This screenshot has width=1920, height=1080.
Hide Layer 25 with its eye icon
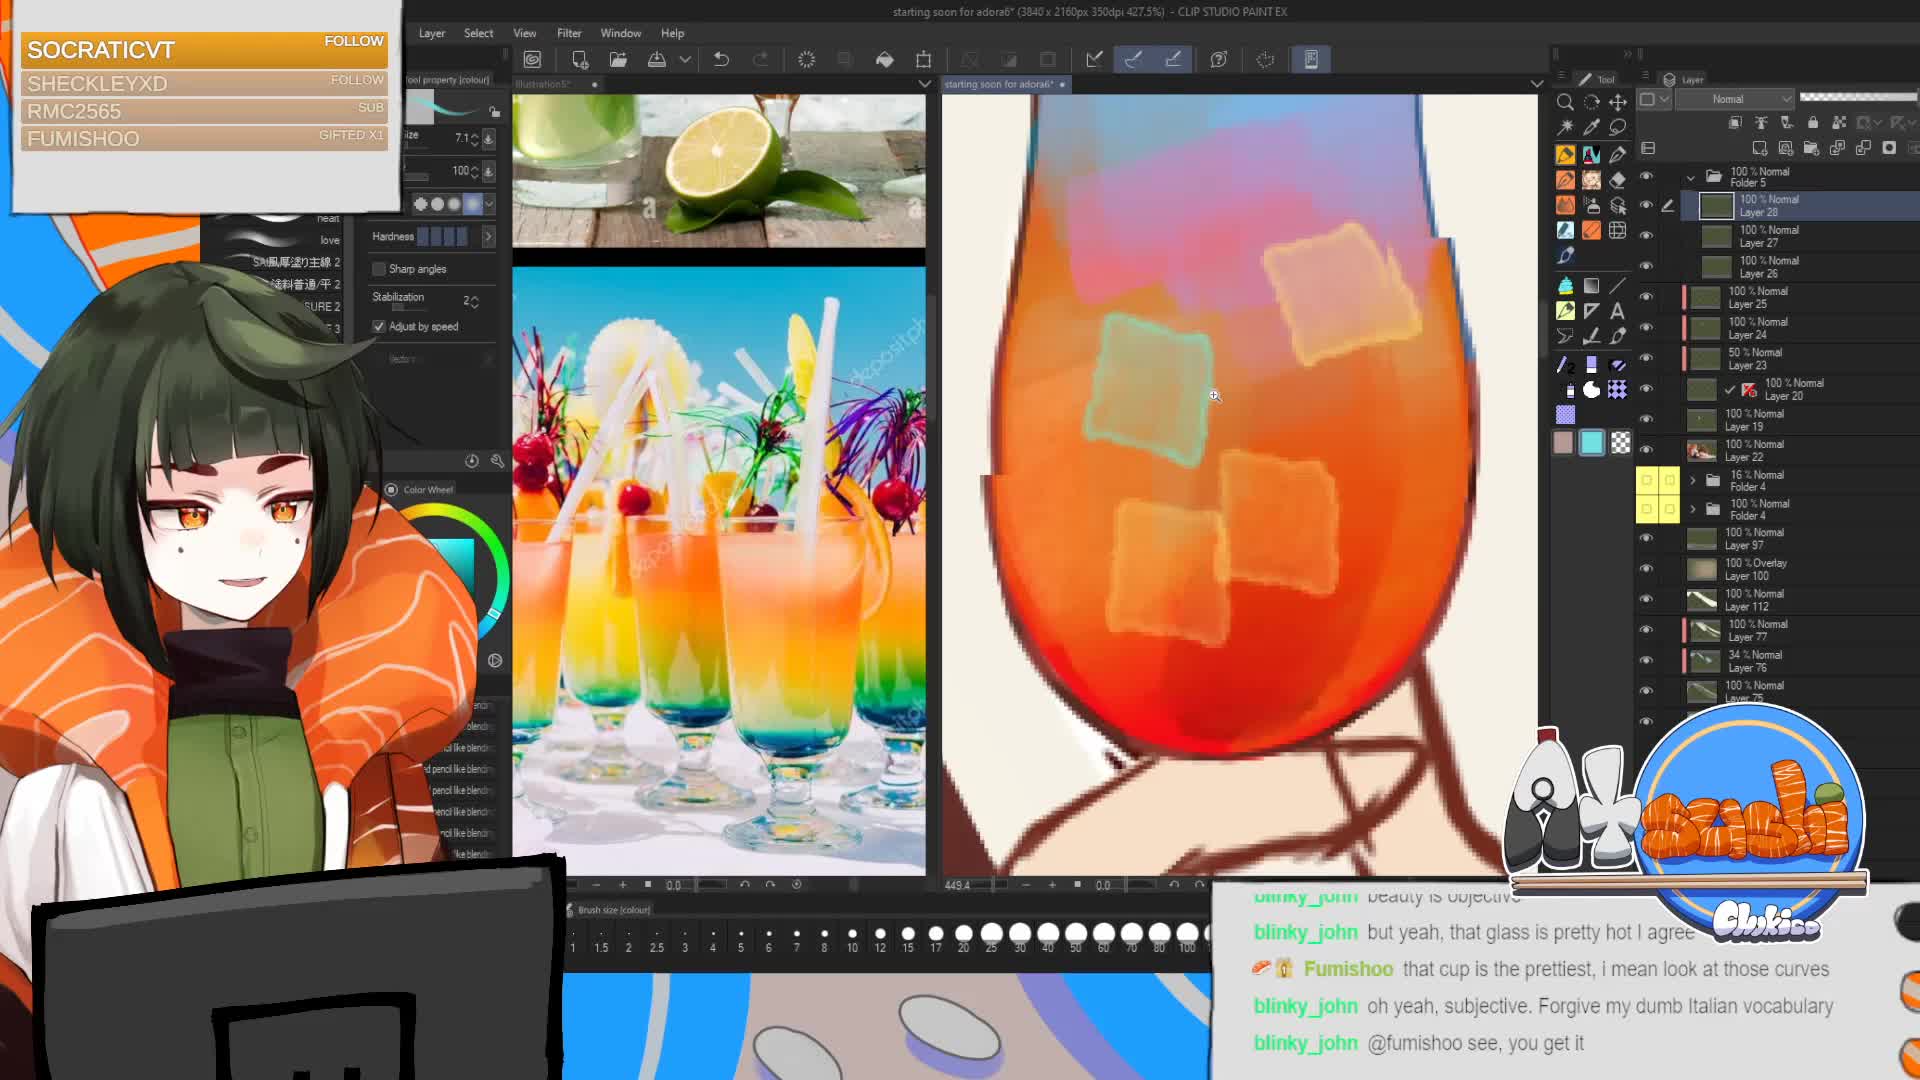point(1646,297)
